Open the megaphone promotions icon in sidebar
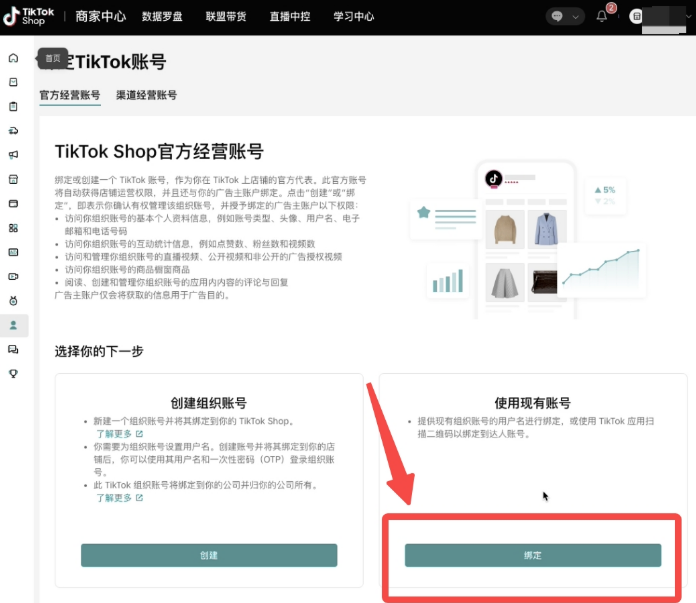This screenshot has height=603, width=696. tap(13, 155)
